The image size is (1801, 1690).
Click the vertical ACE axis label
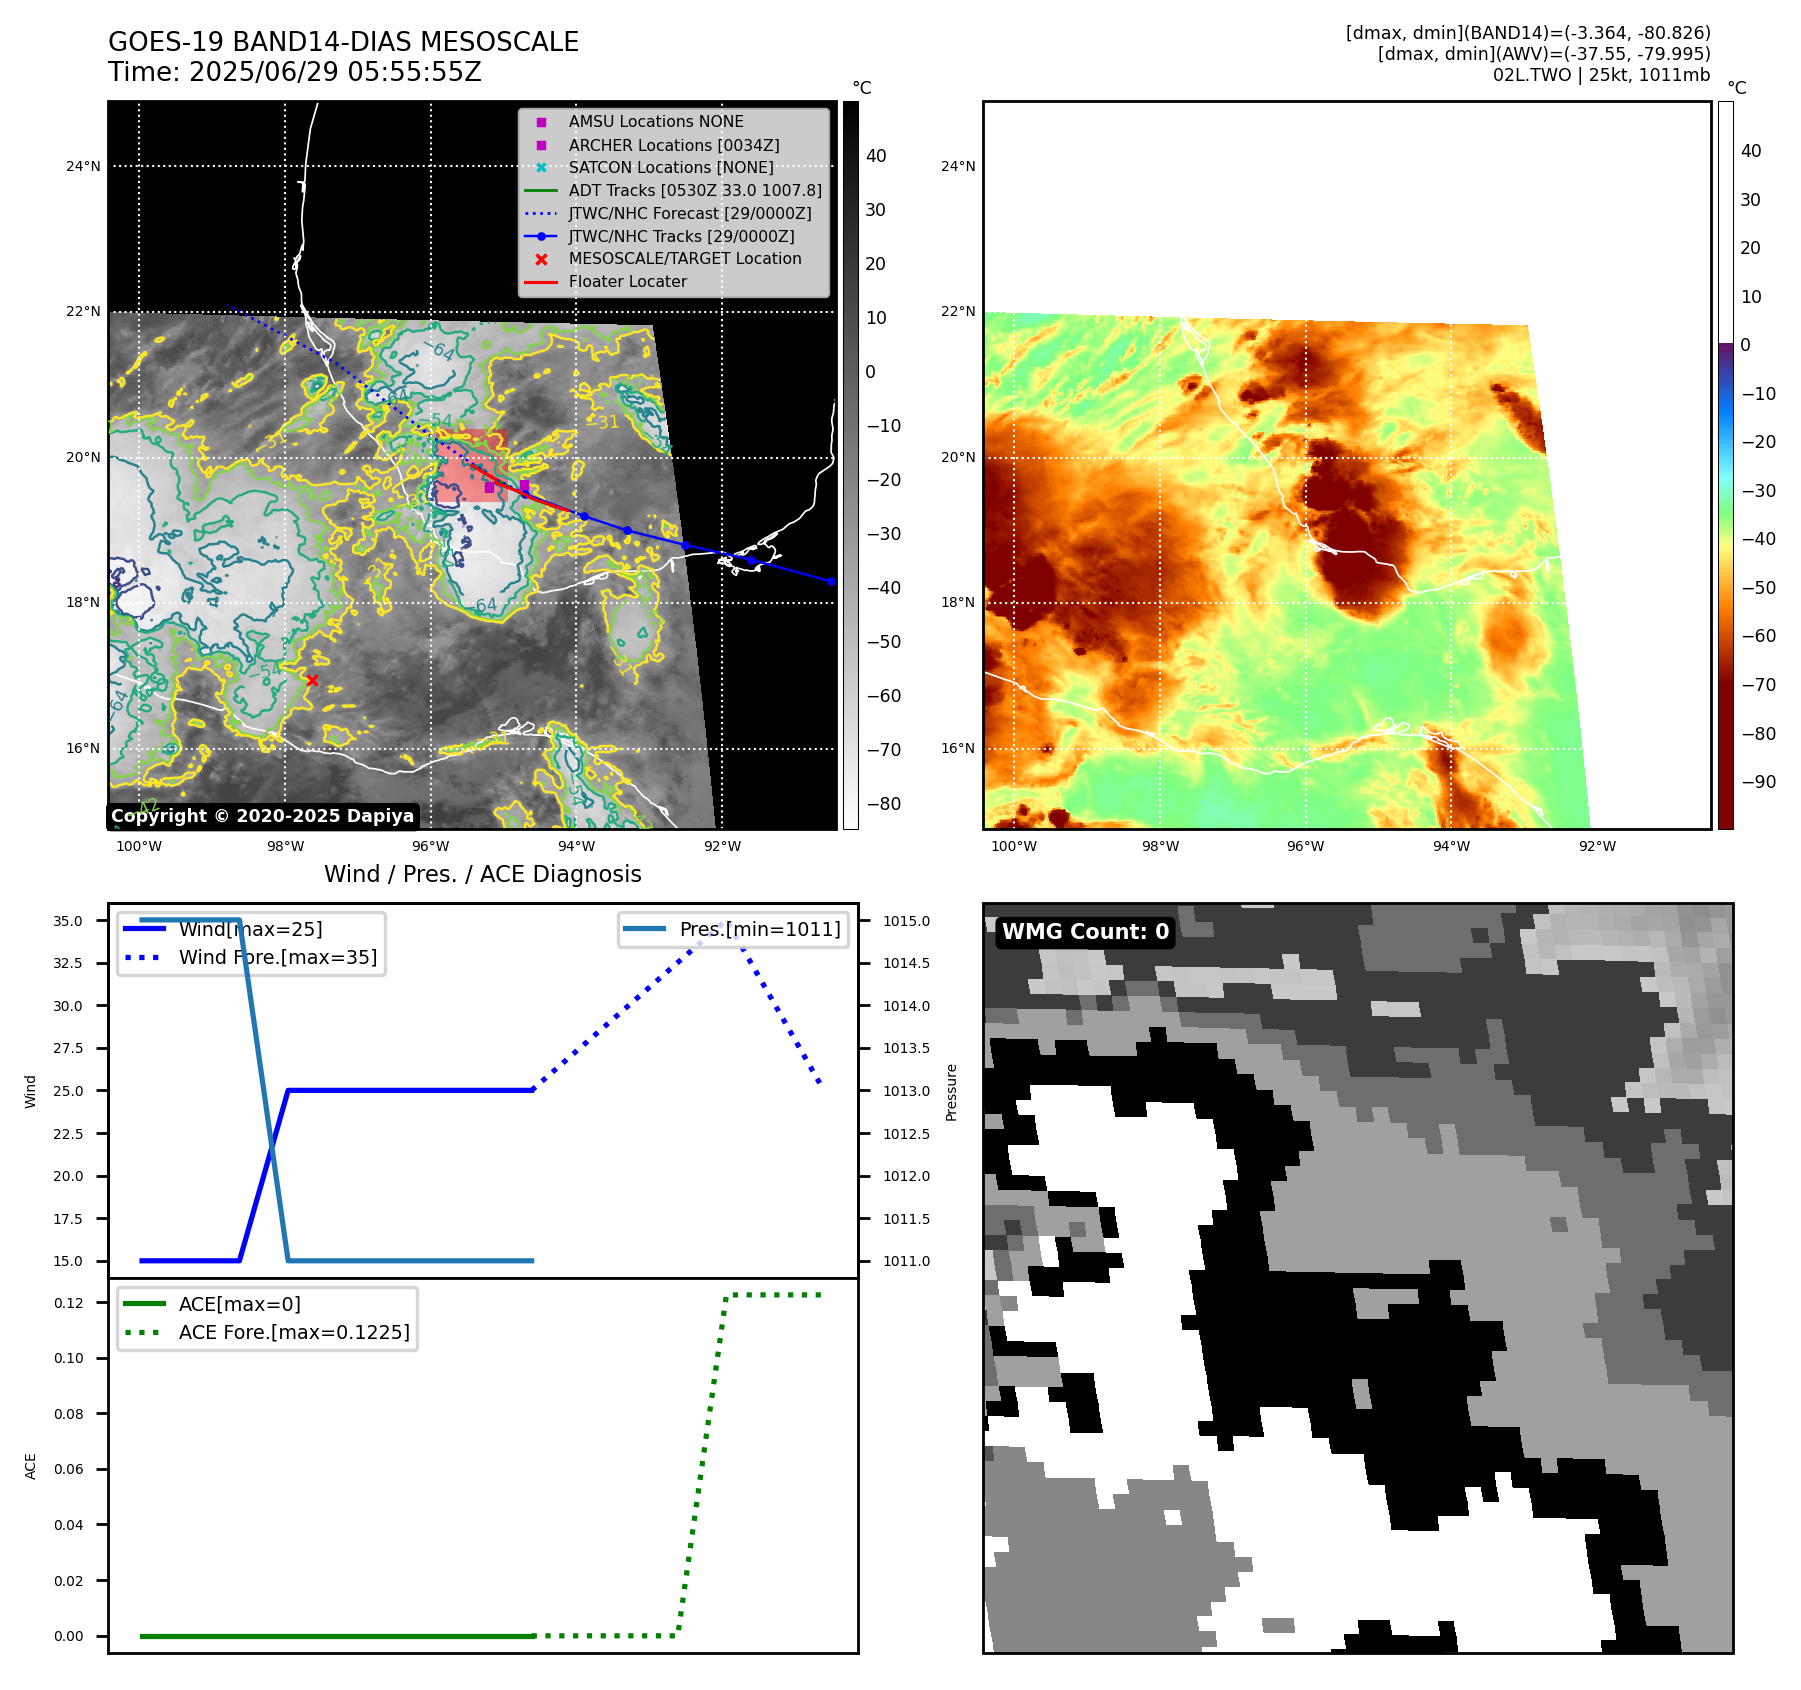tap(30, 1466)
